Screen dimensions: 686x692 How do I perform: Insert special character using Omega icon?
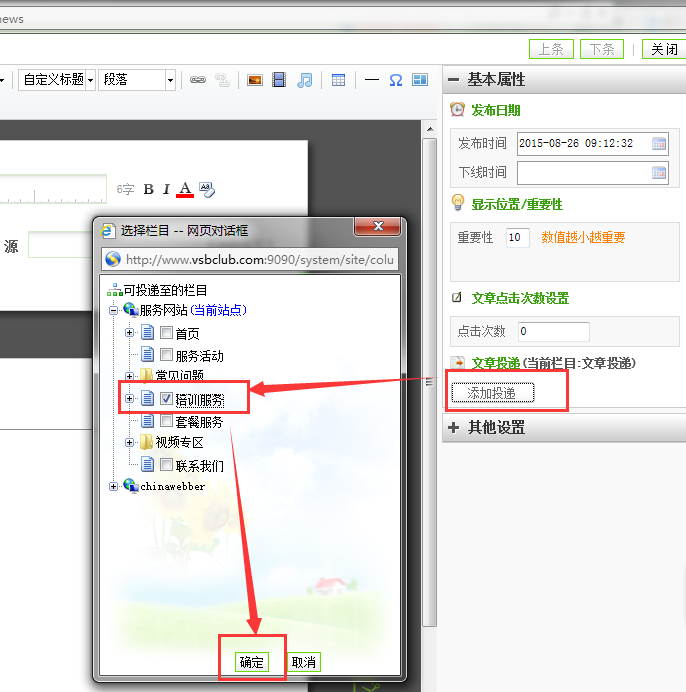click(x=396, y=80)
